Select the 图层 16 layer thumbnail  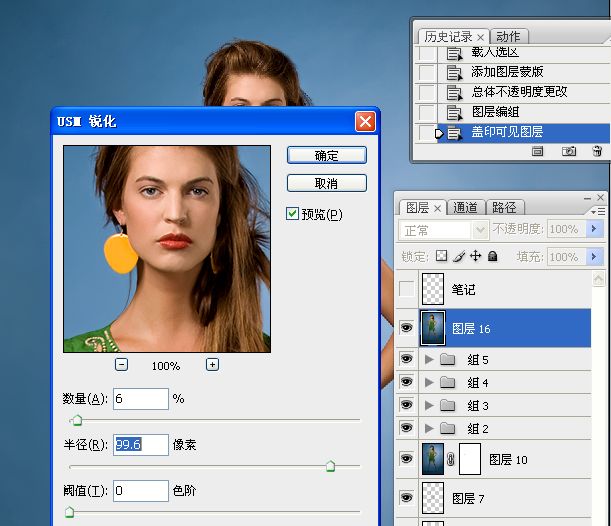(x=433, y=328)
